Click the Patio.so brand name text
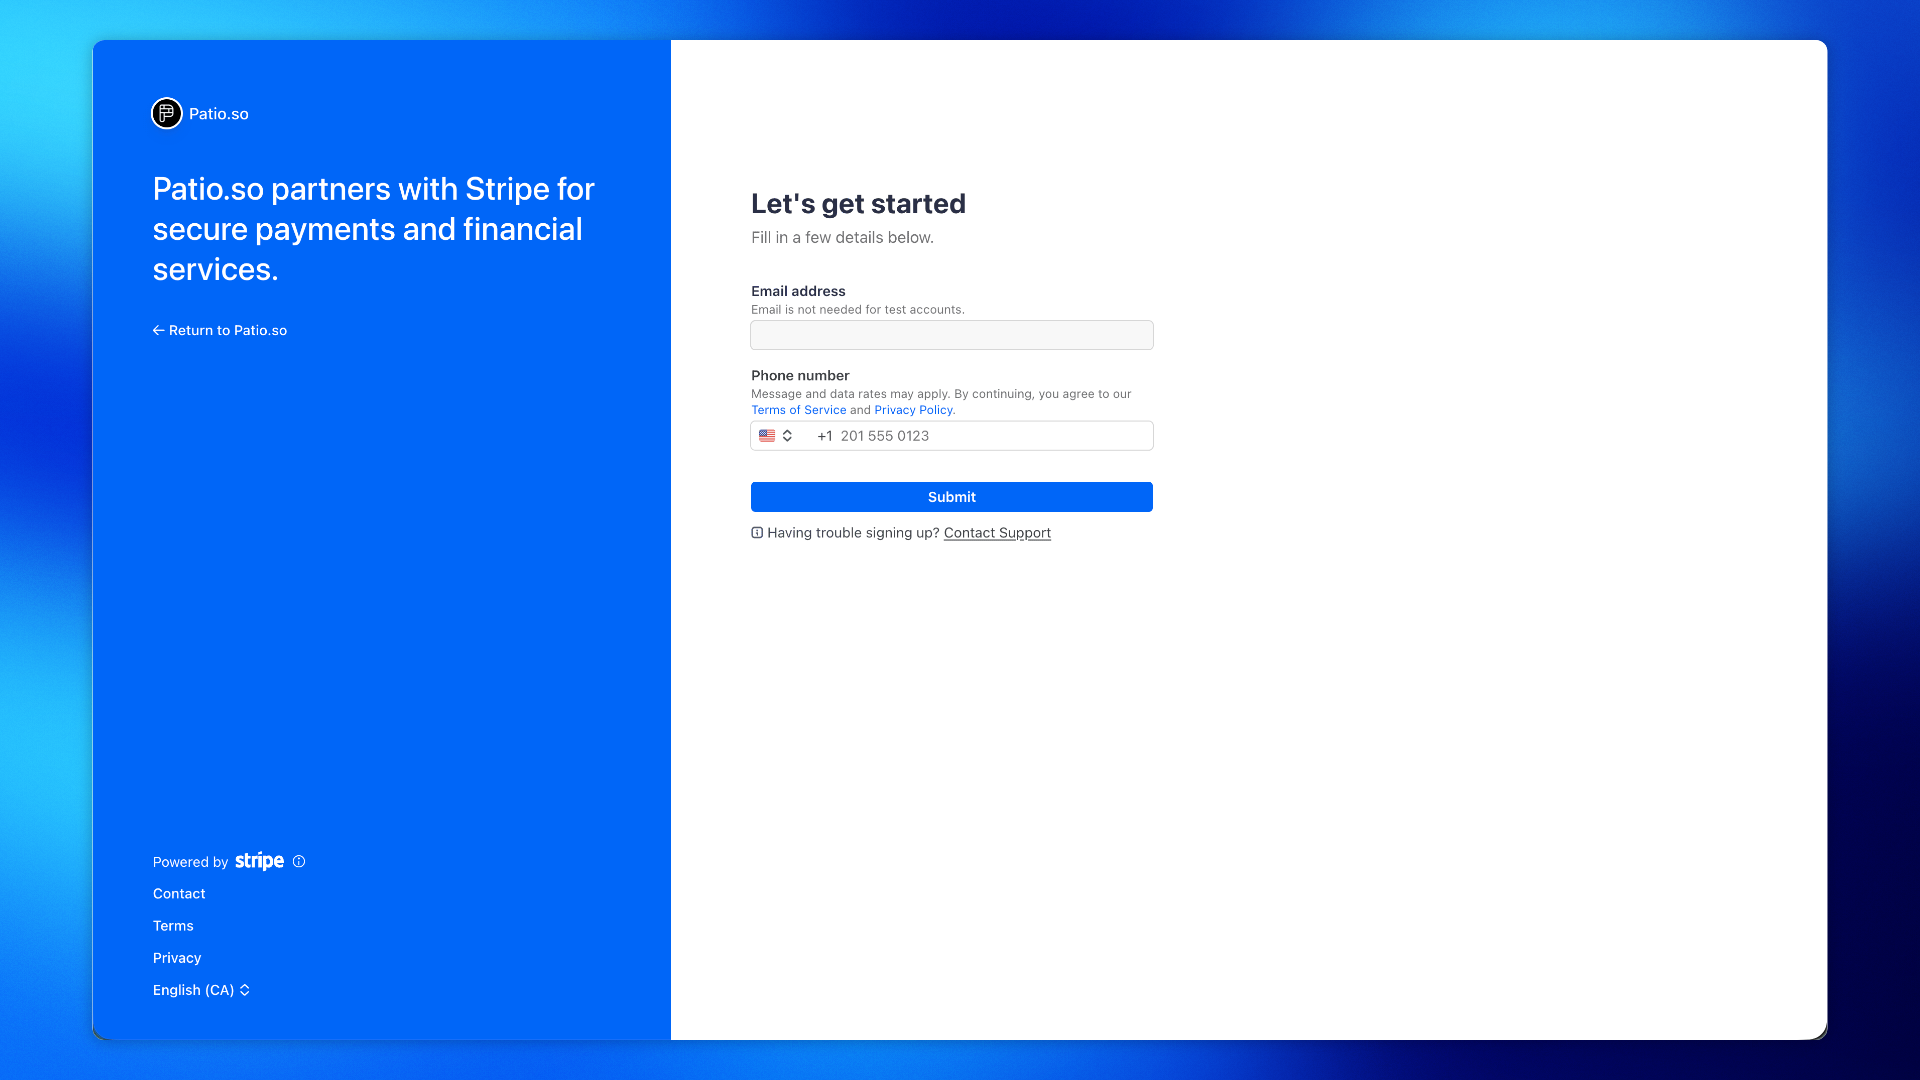 click(x=219, y=114)
